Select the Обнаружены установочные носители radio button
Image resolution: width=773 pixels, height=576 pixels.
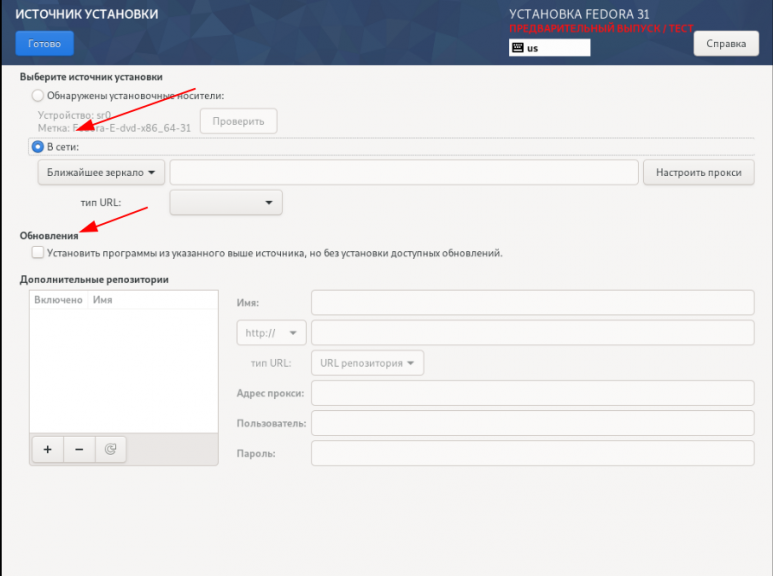point(37,95)
